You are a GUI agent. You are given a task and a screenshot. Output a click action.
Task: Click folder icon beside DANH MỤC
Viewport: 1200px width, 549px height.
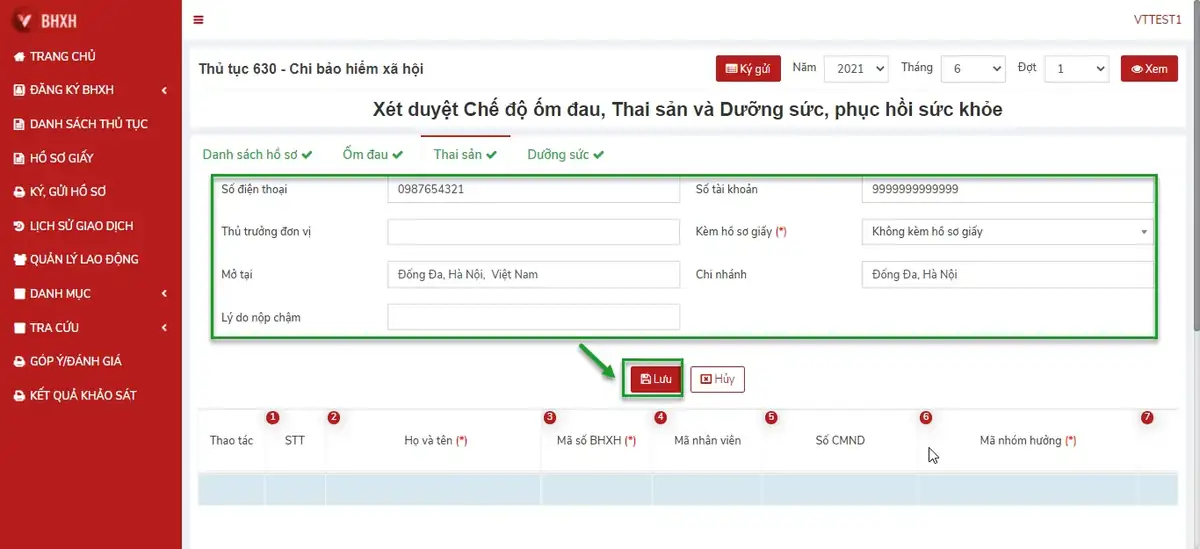coord(19,294)
